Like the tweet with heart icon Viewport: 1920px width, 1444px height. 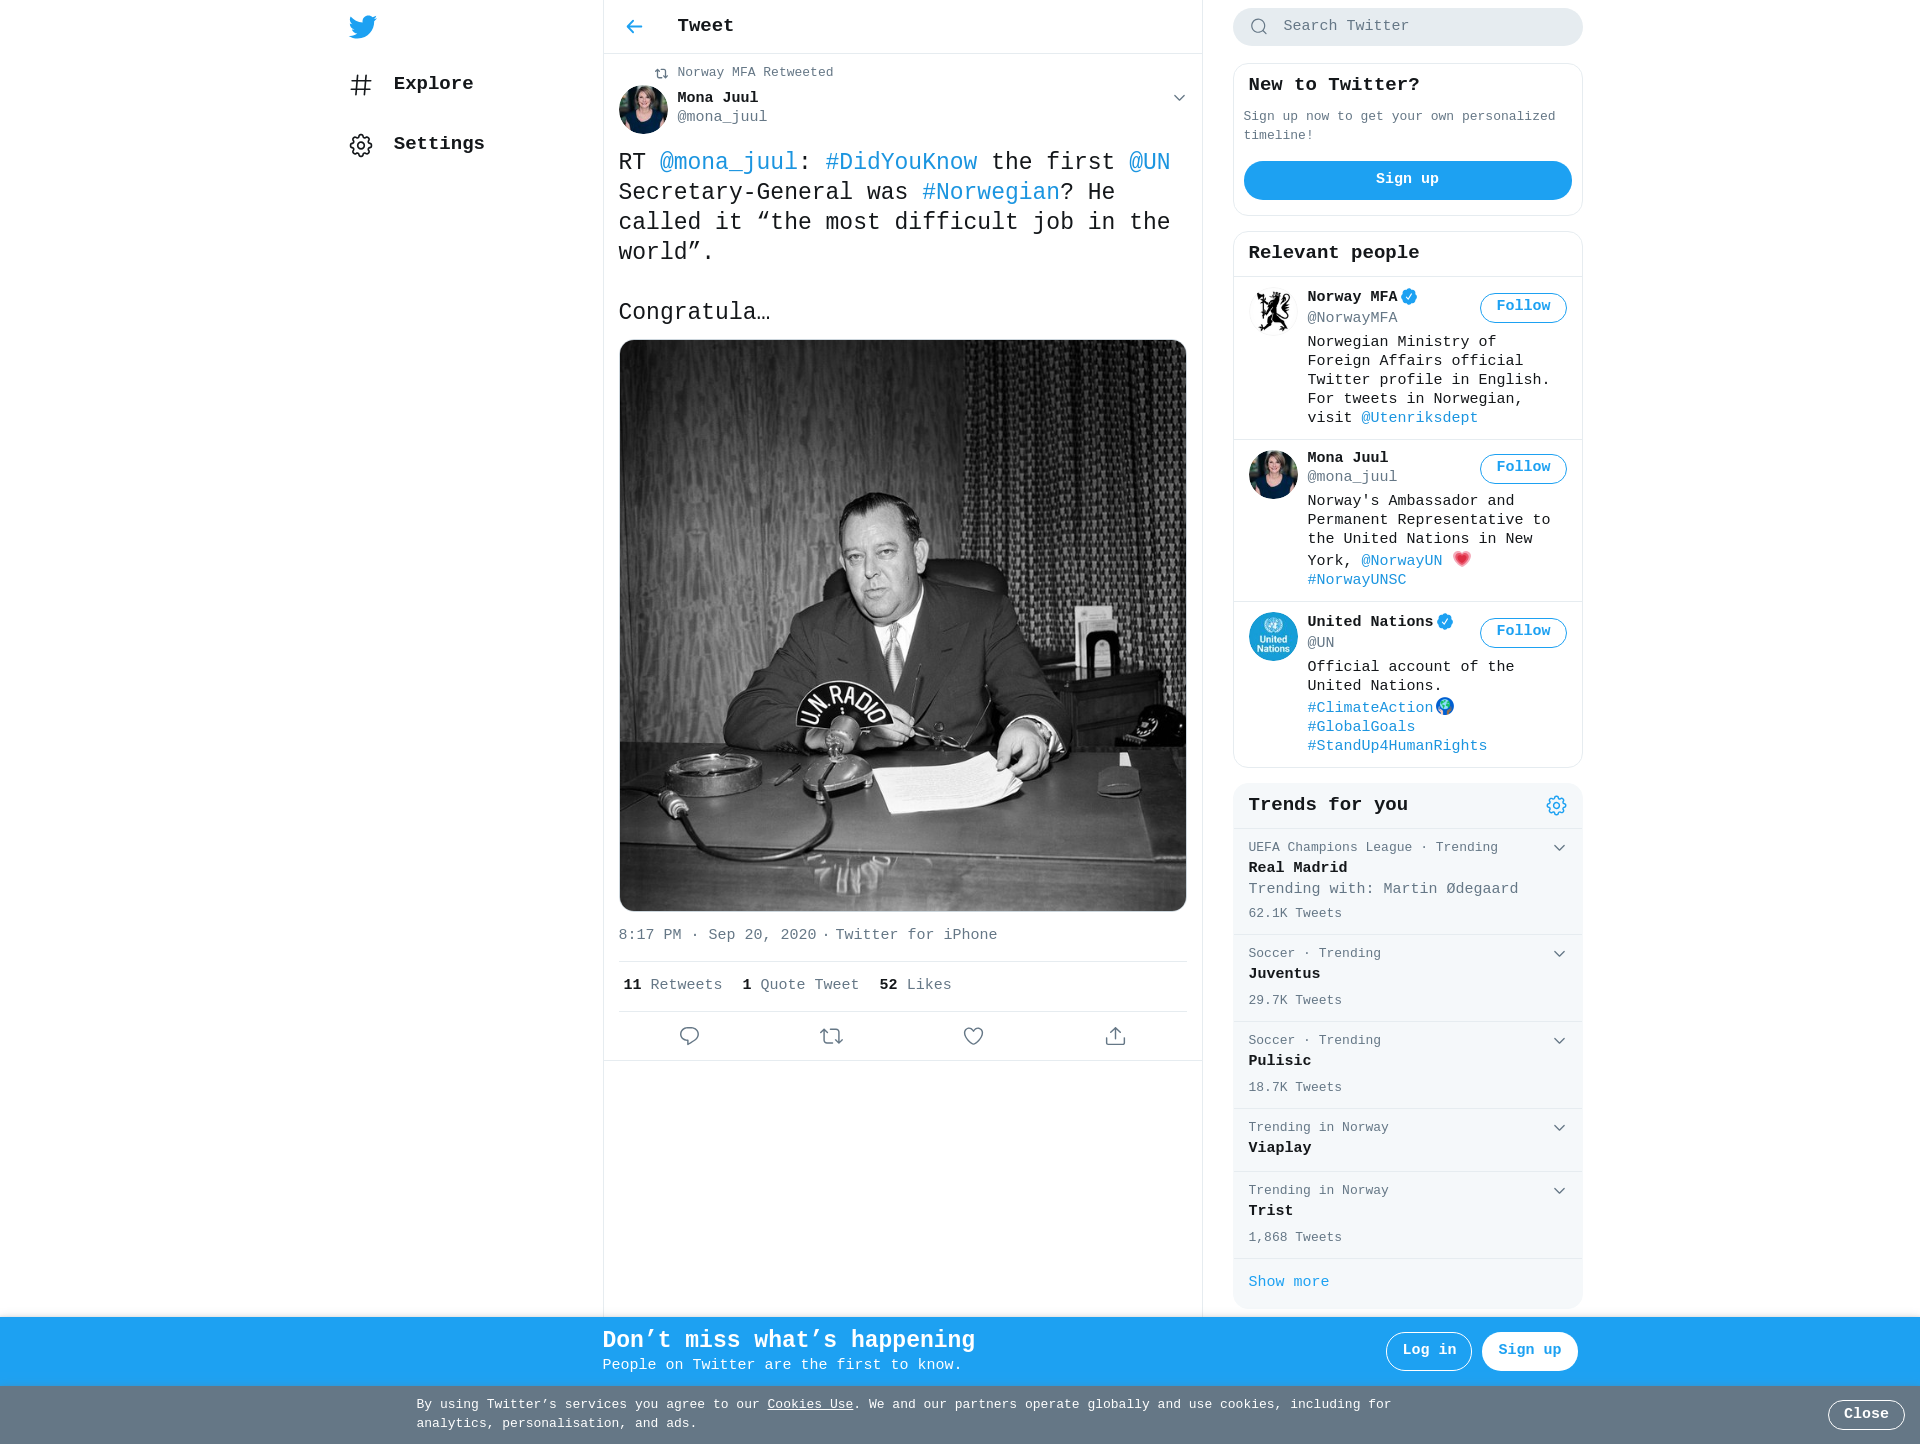click(x=973, y=1036)
